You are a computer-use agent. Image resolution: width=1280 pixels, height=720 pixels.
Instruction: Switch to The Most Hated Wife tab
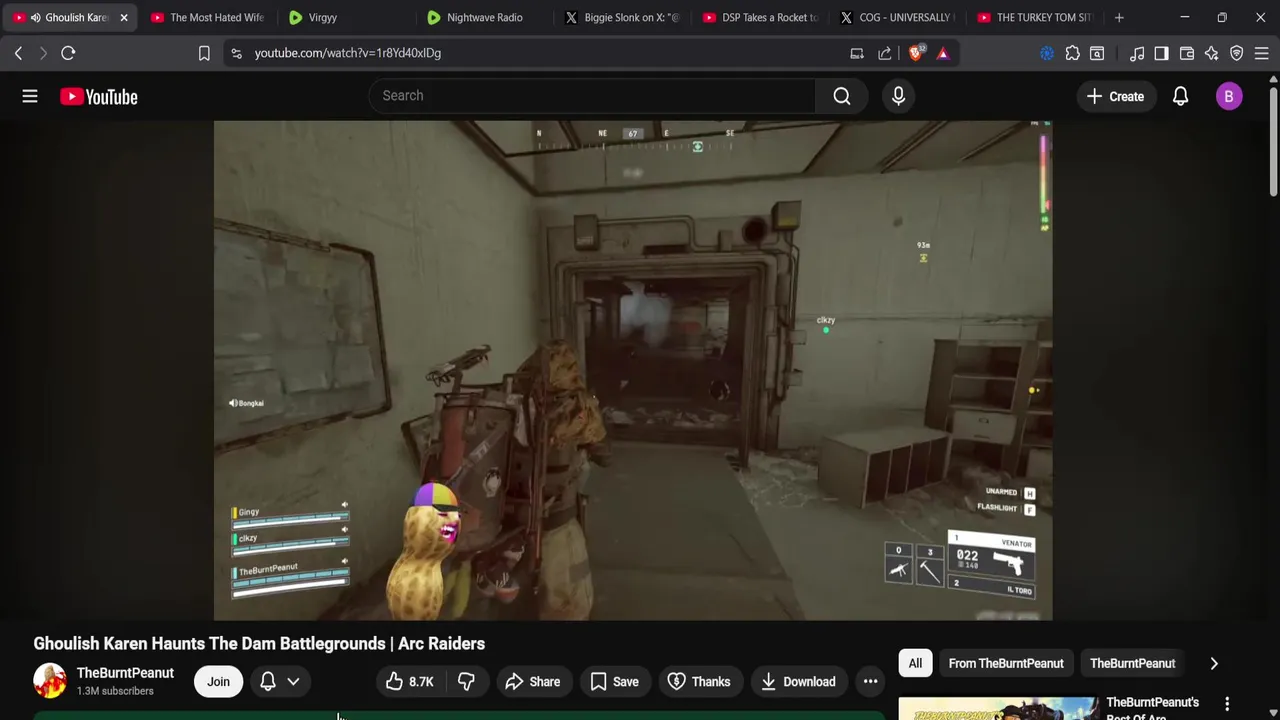click(x=208, y=17)
